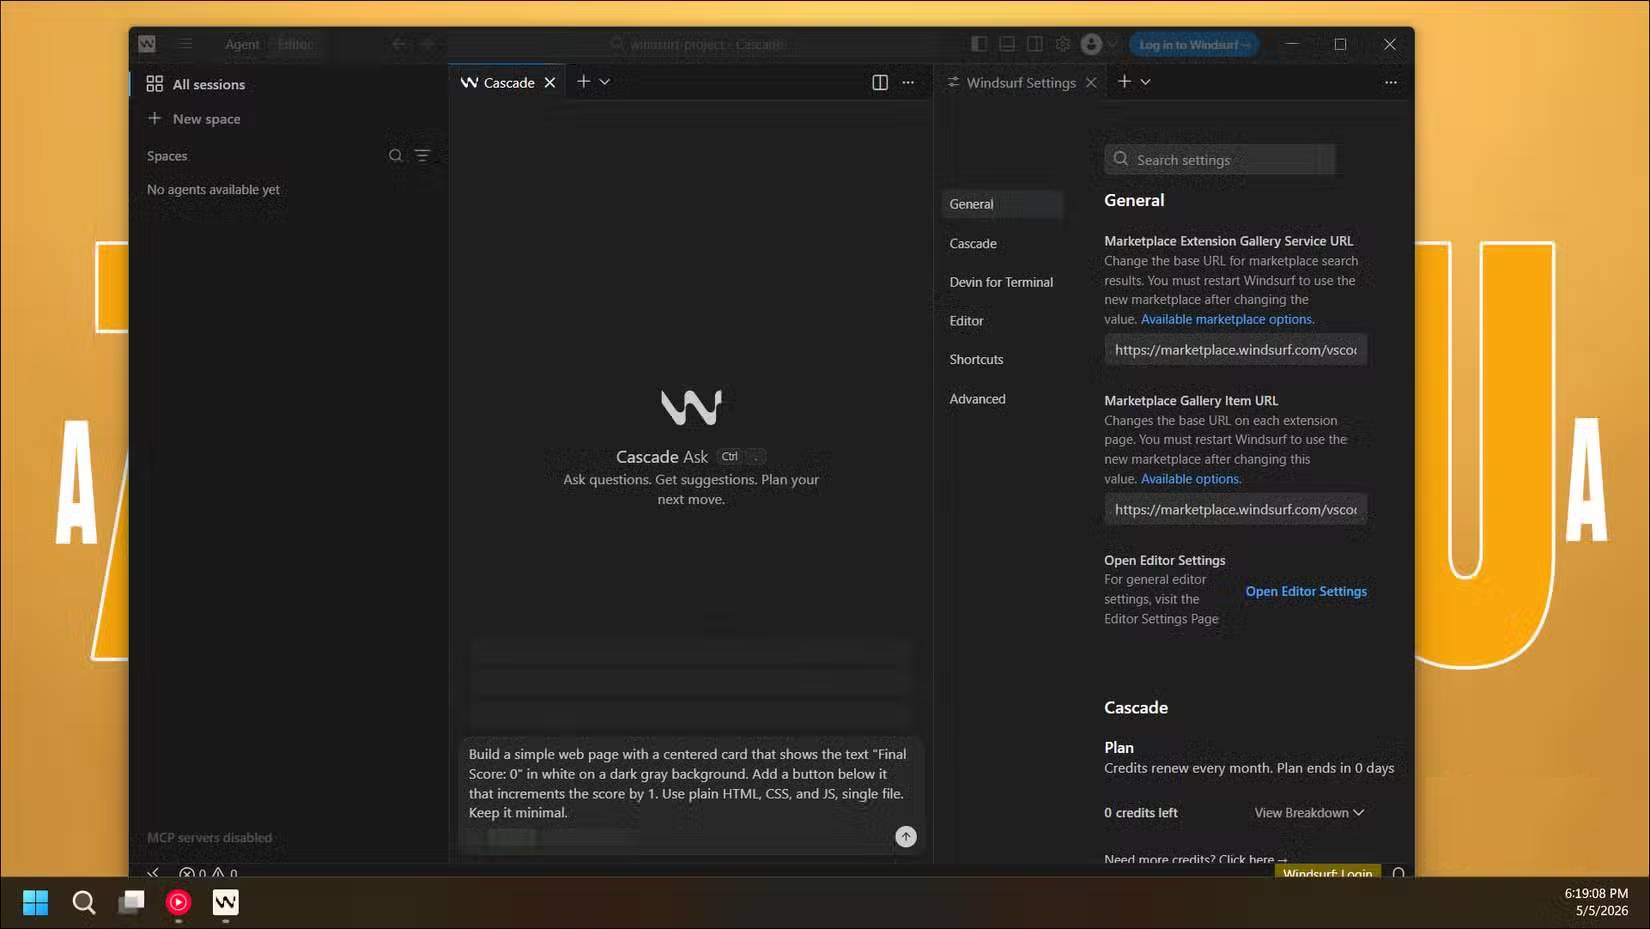Open Available options link
This screenshot has height=929, width=1650.
pyautogui.click(x=1190, y=480)
